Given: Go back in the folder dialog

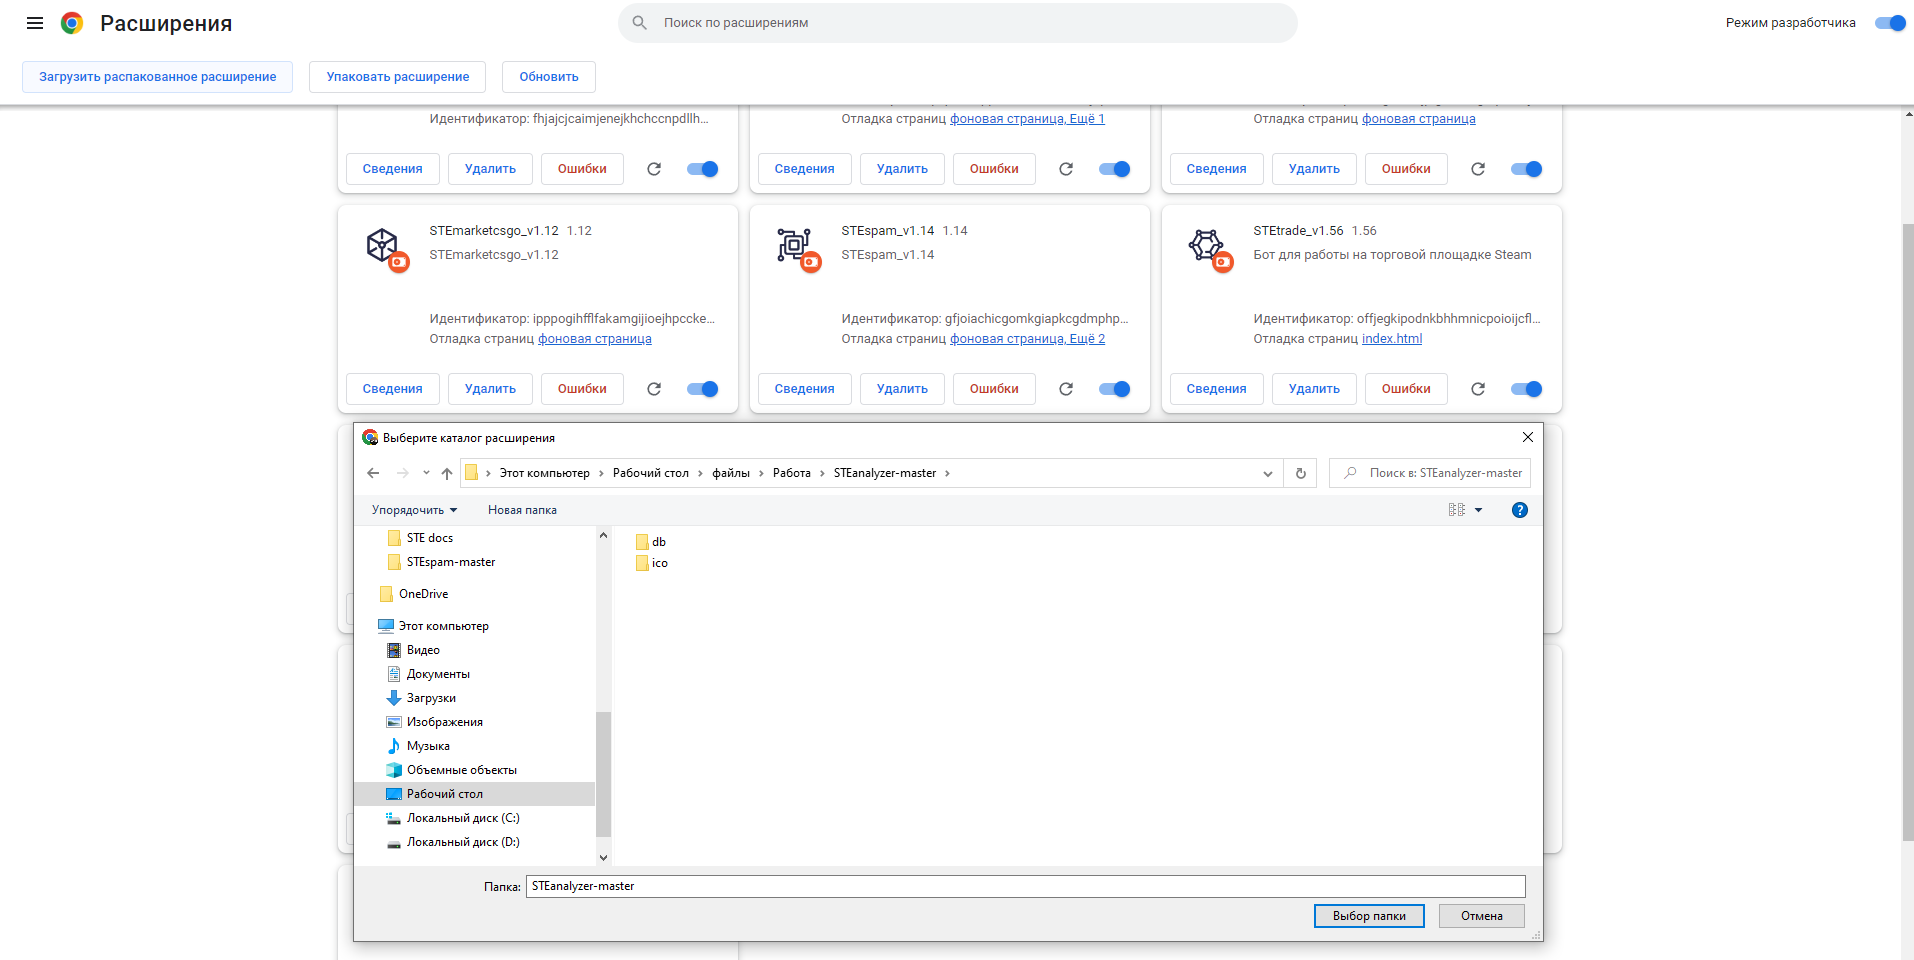Looking at the screenshot, I should [x=373, y=473].
